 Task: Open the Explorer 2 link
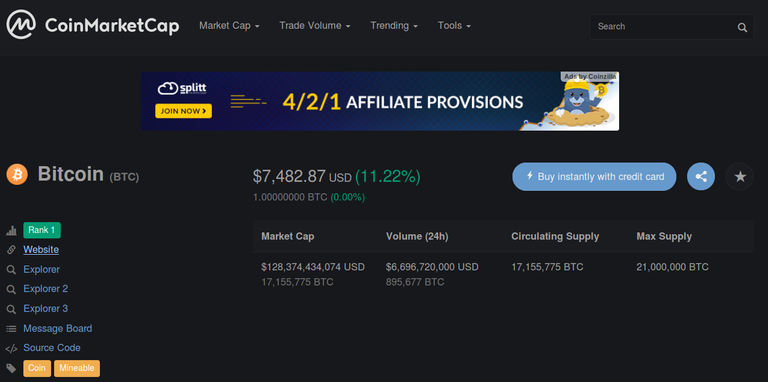(46, 289)
